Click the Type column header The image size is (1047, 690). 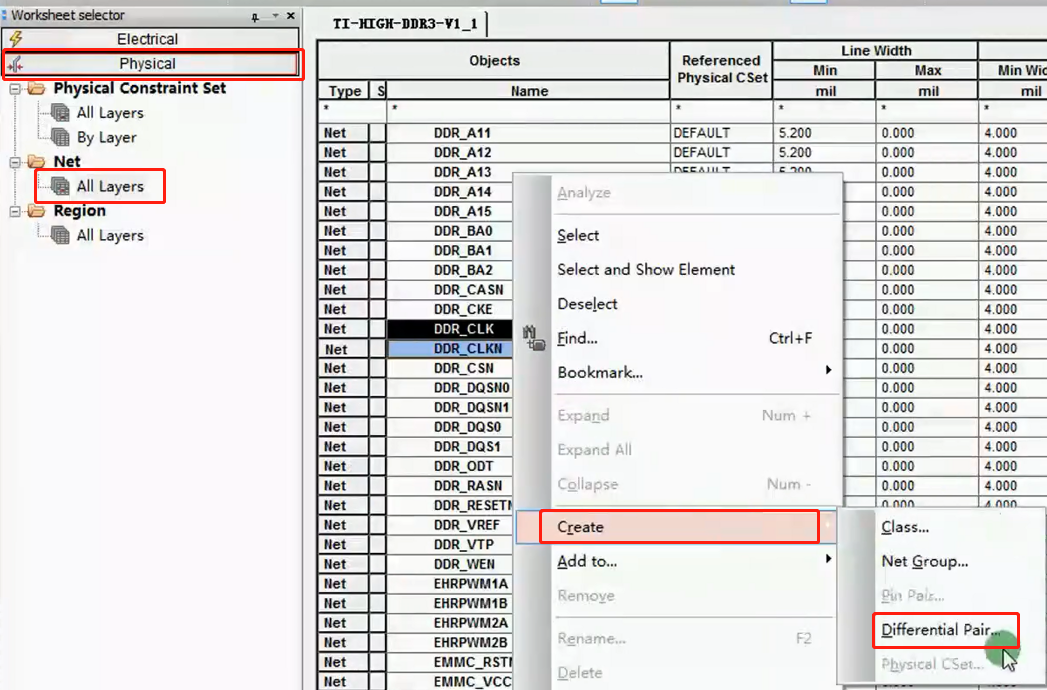click(345, 91)
